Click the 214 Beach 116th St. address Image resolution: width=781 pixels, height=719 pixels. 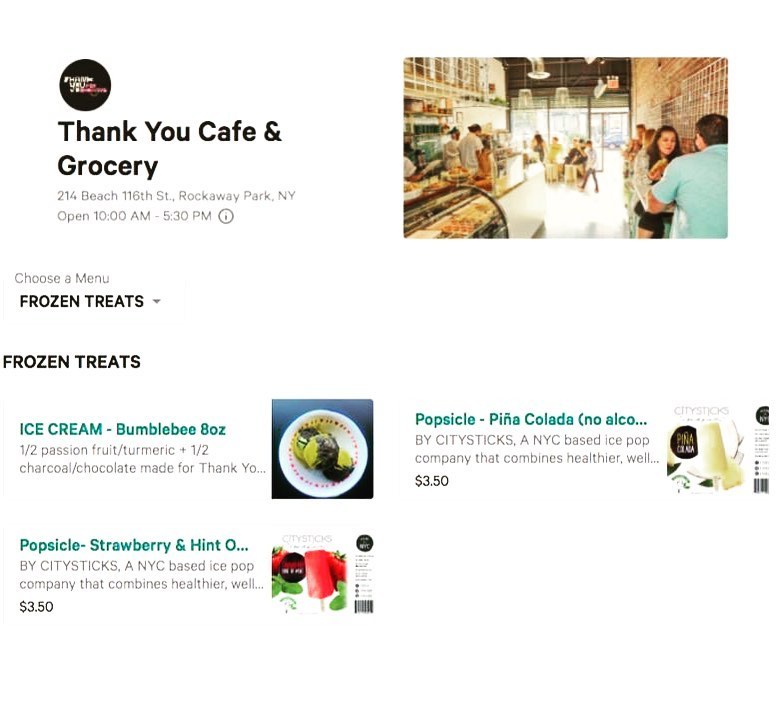click(x=176, y=196)
